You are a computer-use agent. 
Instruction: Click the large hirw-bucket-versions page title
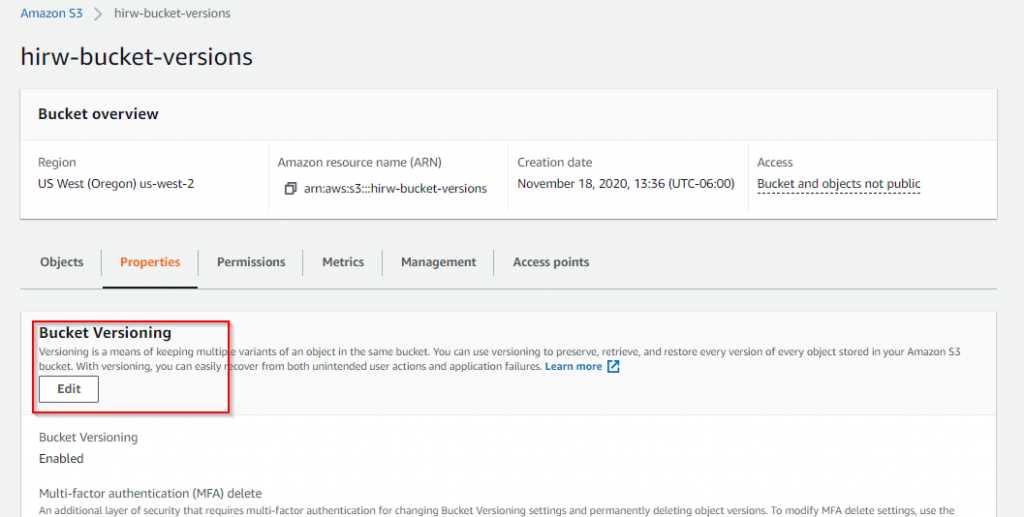pyautogui.click(x=136, y=57)
